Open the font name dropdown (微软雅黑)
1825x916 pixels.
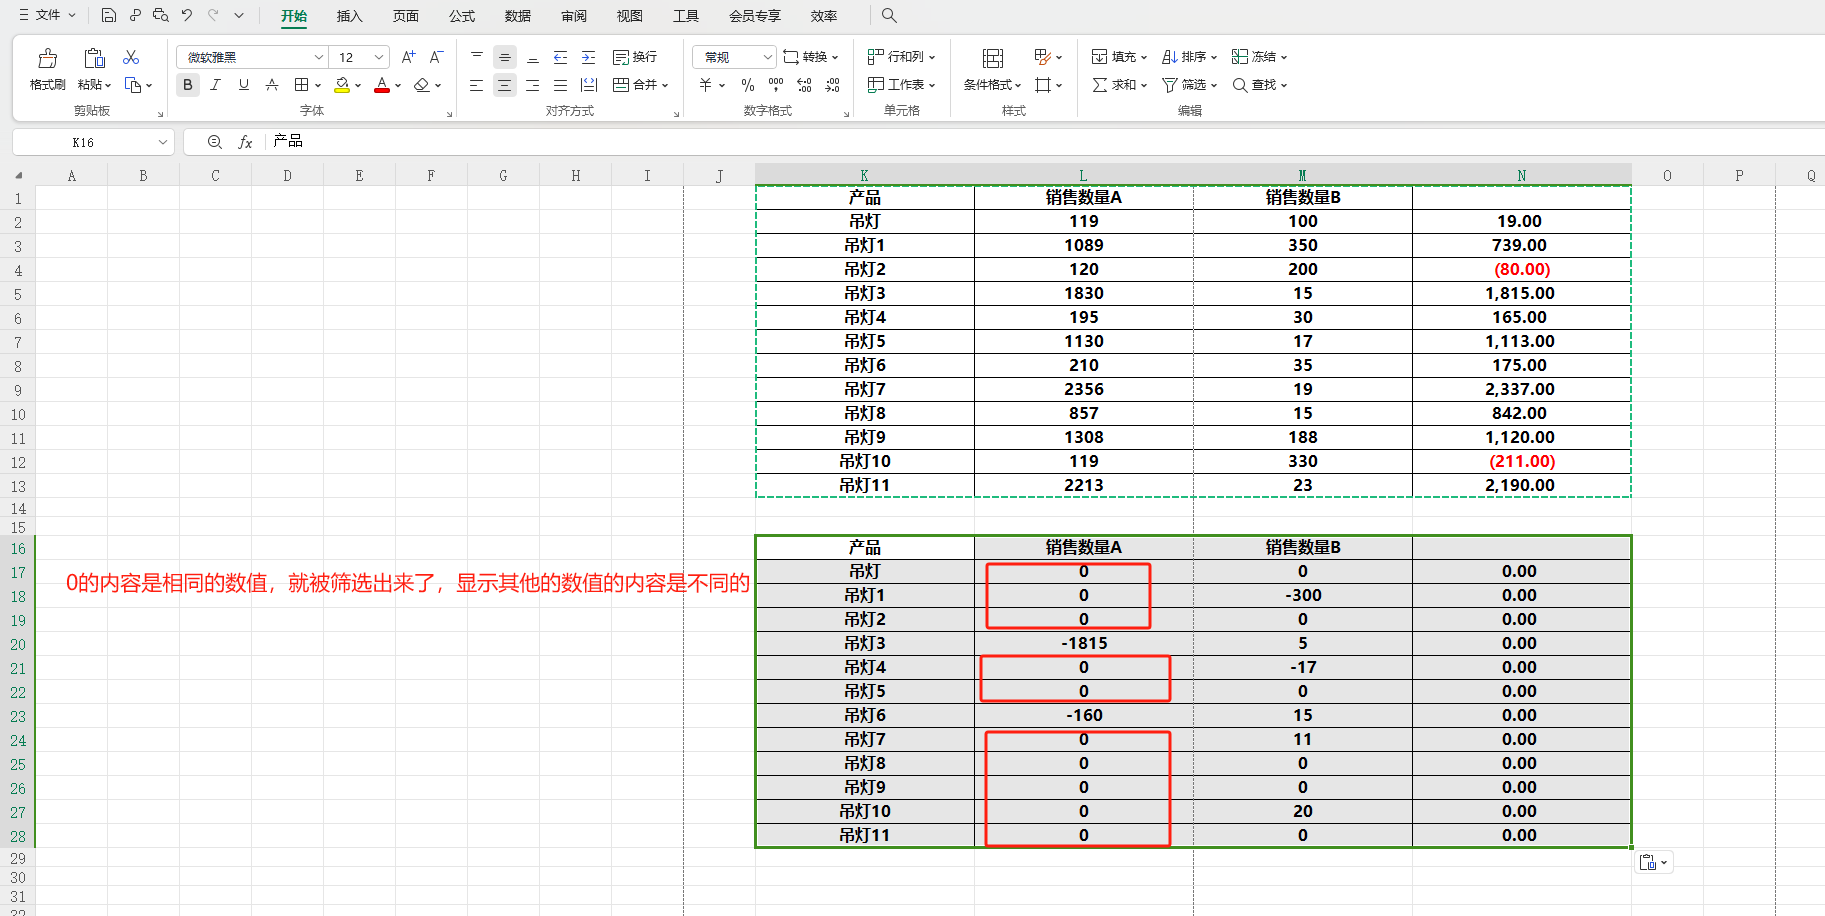(x=319, y=57)
